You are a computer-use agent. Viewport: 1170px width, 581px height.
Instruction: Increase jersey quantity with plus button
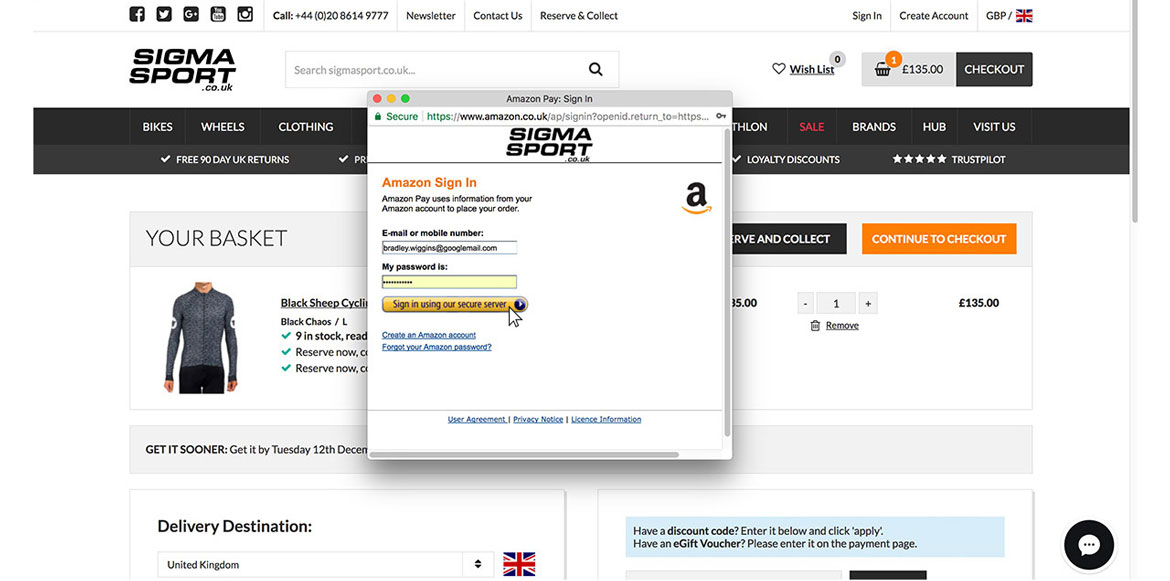click(867, 304)
